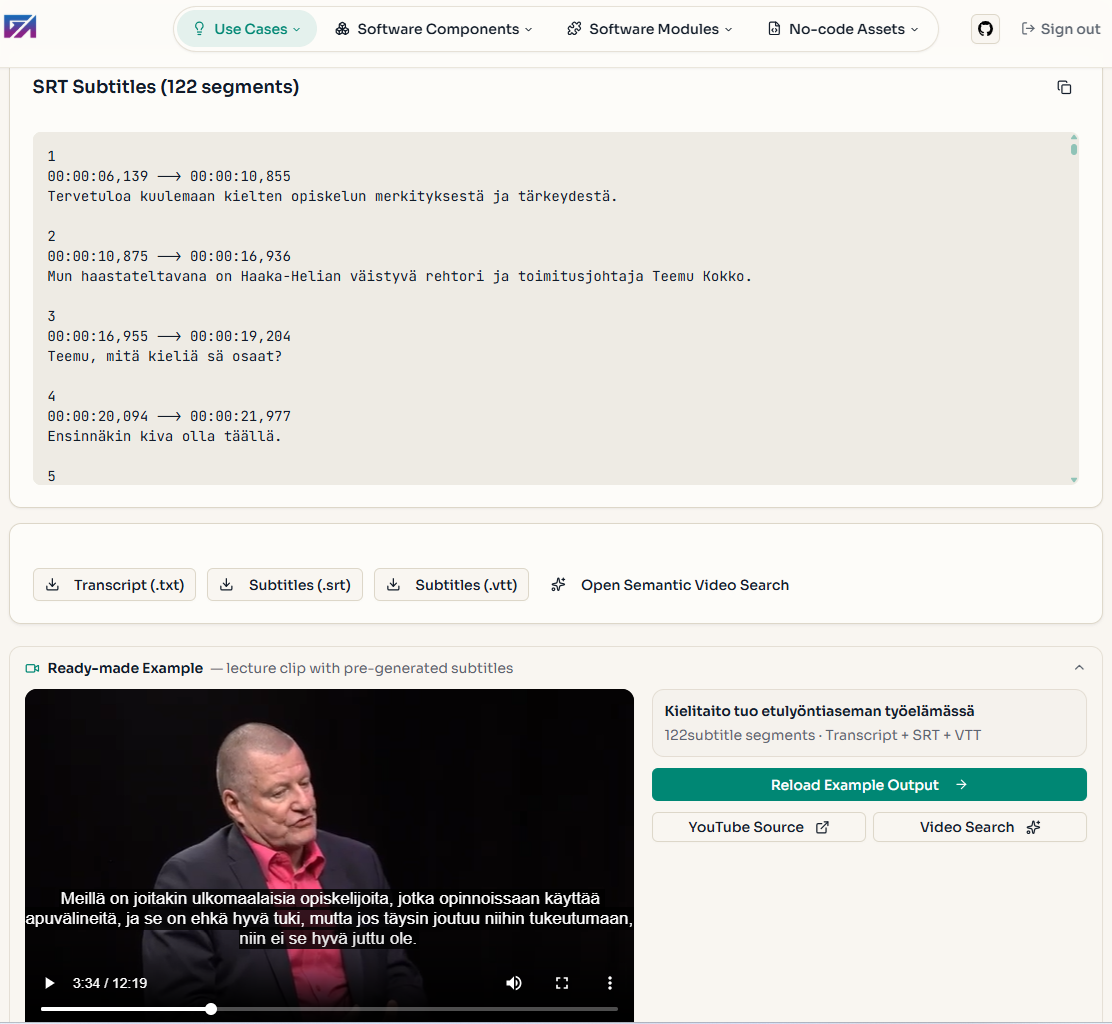This screenshot has height=1024, width=1112.
Task: Seek using the video progress bar
Action: 329,1009
